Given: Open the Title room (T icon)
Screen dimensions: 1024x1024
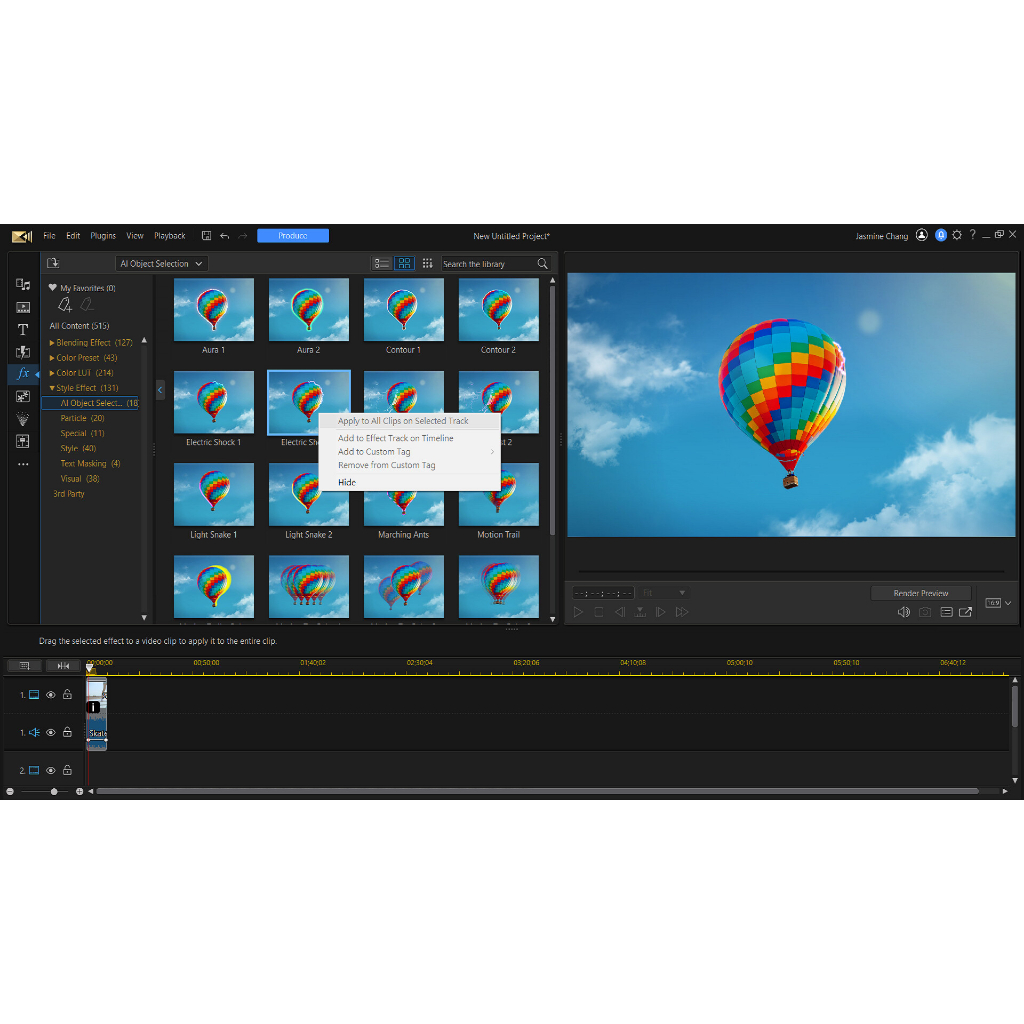Looking at the screenshot, I should pyautogui.click(x=23, y=329).
